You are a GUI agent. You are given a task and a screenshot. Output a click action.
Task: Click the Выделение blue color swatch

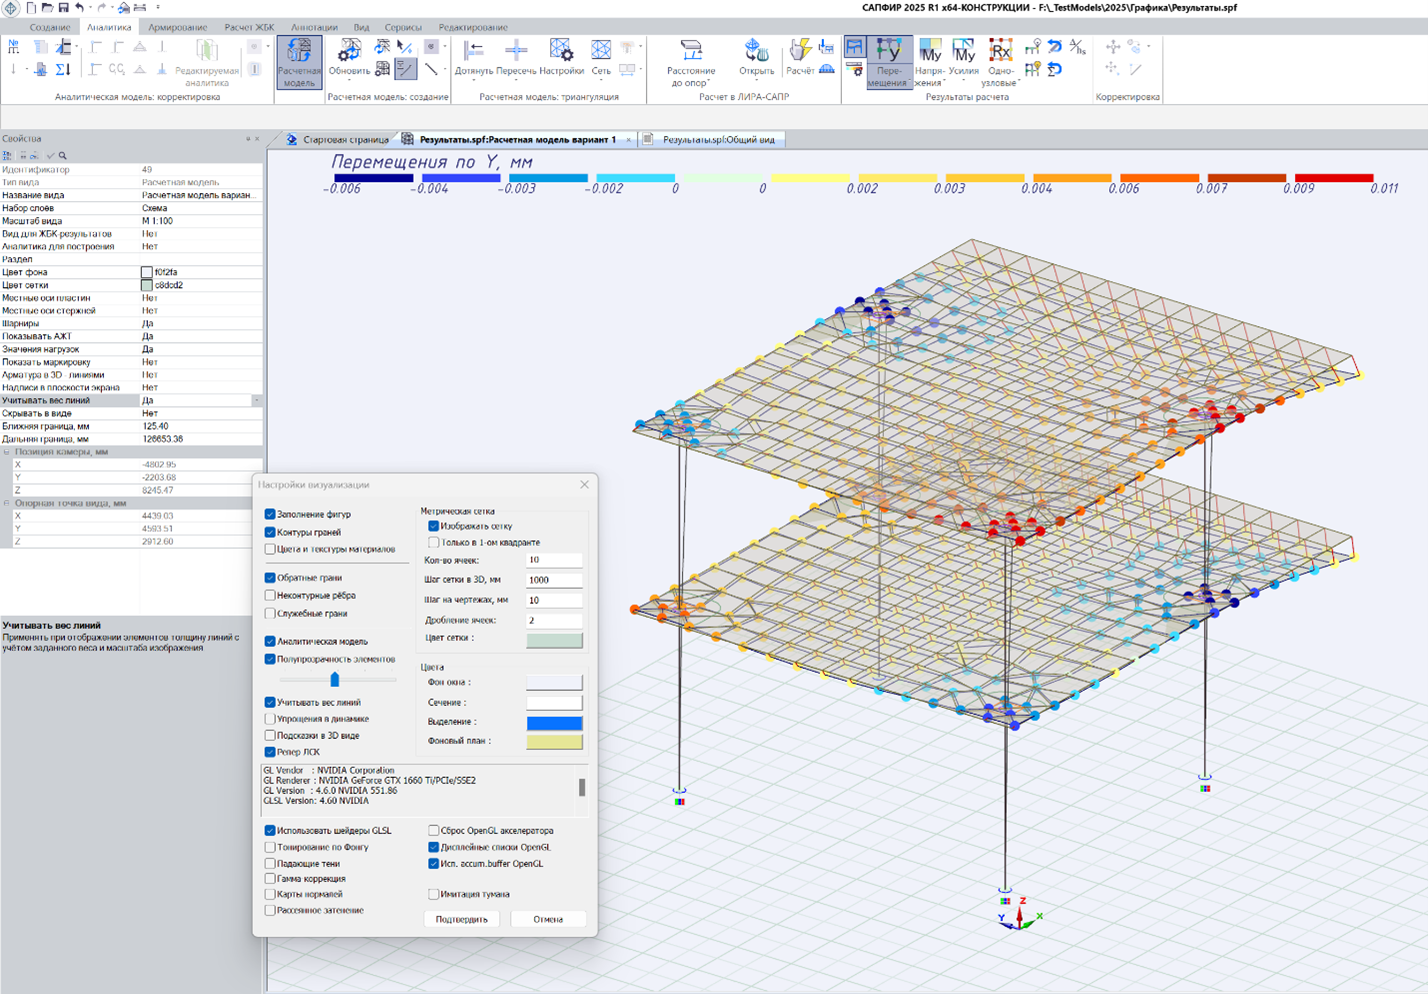pyautogui.click(x=554, y=722)
